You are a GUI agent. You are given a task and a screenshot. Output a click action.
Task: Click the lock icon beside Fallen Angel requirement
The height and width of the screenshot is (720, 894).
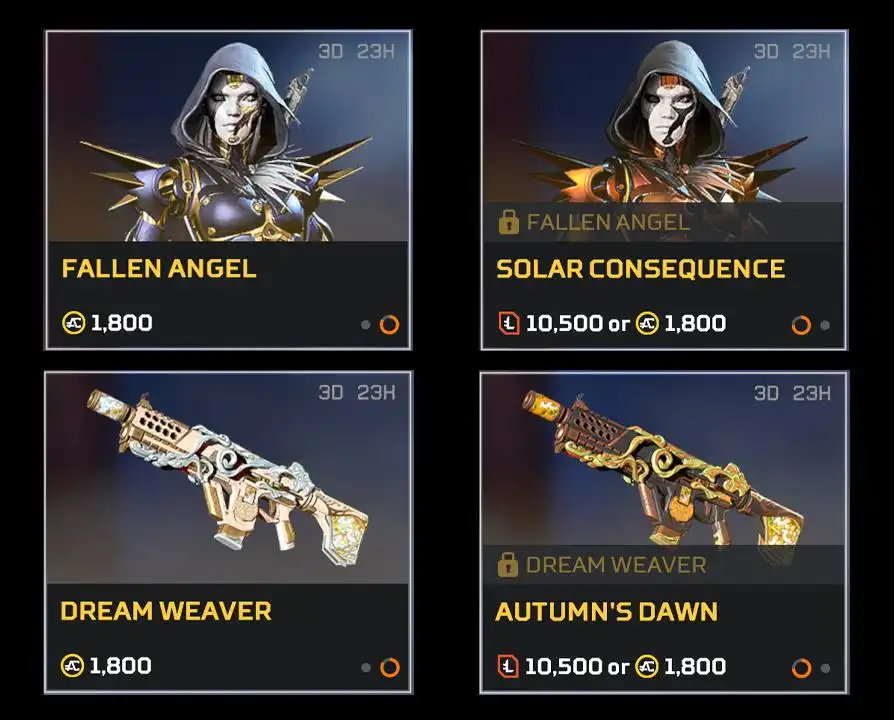509,222
